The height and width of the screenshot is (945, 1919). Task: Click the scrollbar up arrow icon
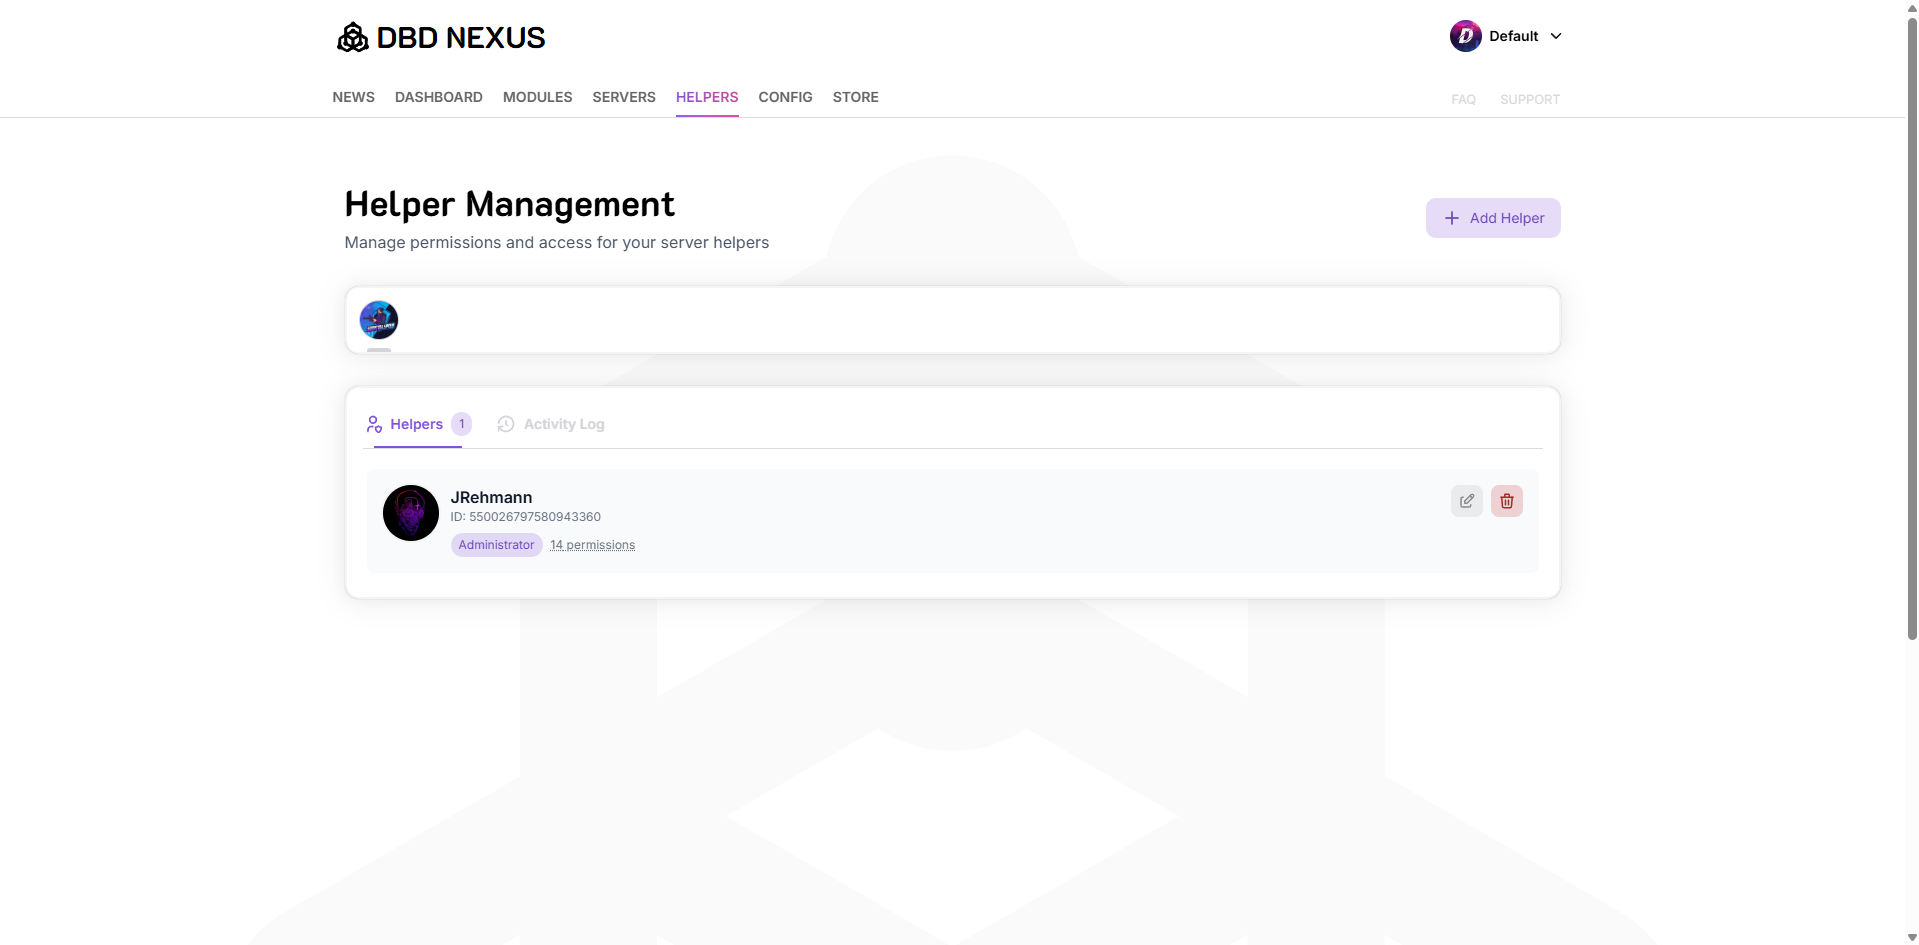click(1910, 7)
